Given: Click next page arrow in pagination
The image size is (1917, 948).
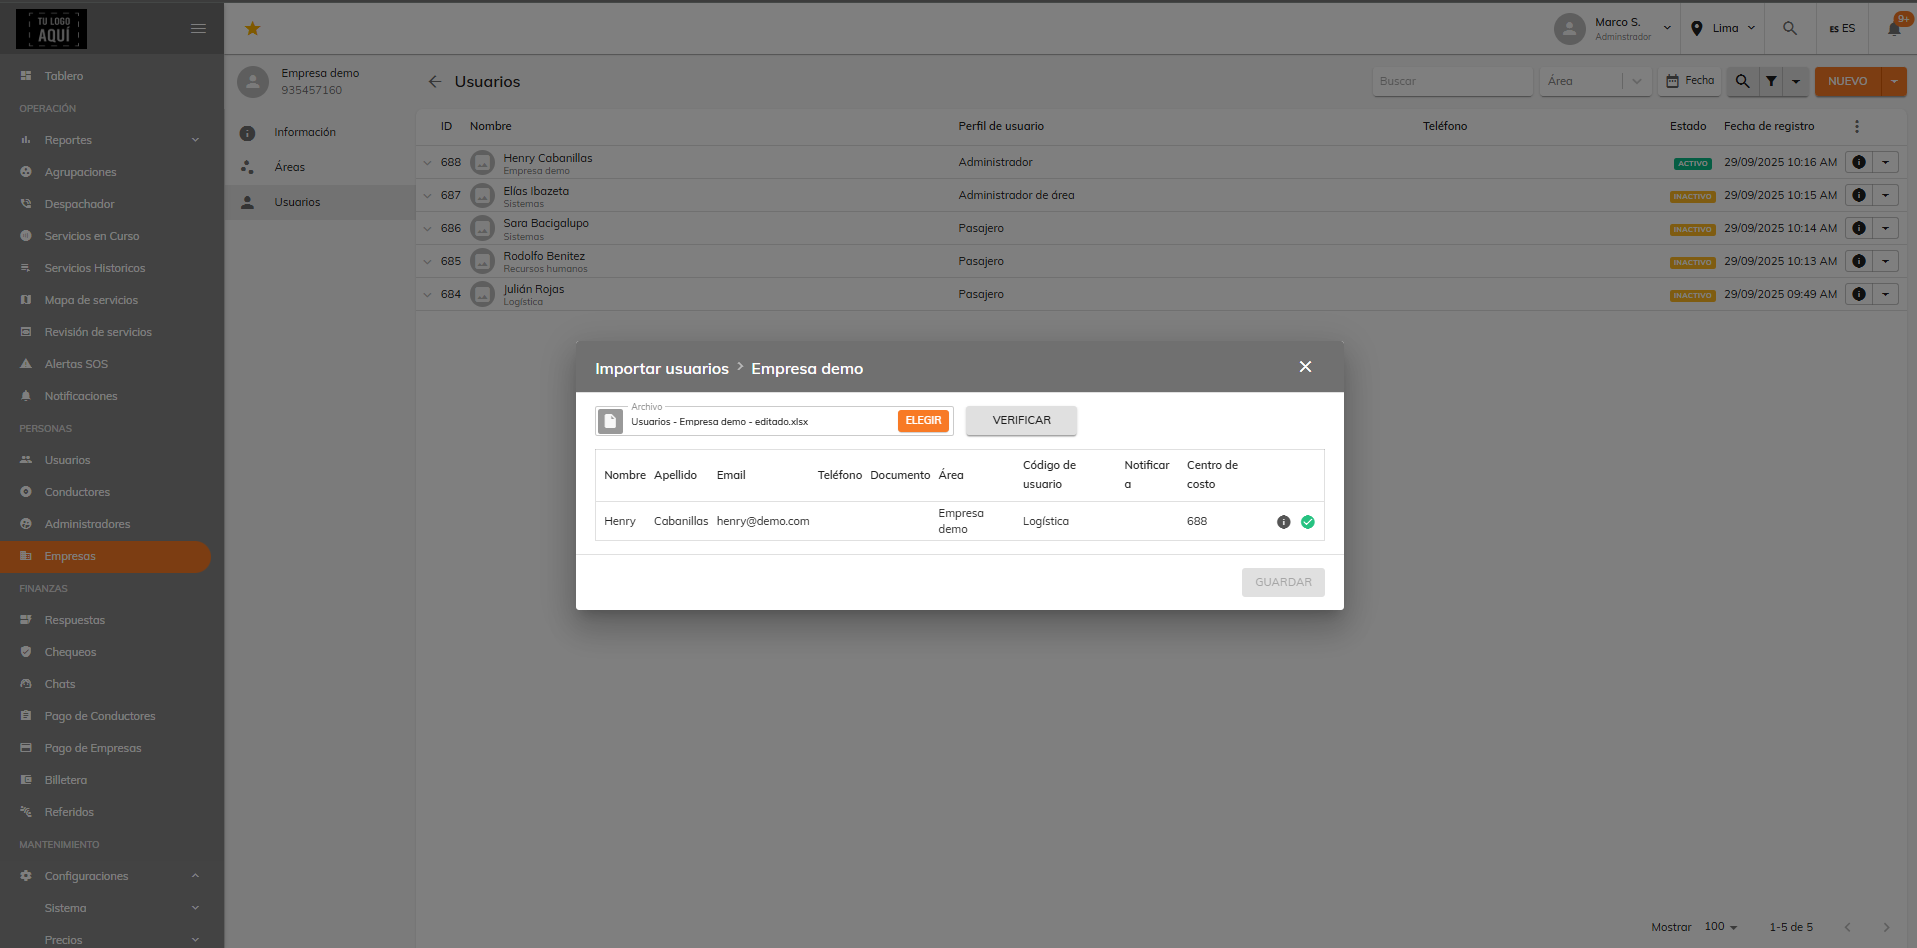Looking at the screenshot, I should (1886, 927).
